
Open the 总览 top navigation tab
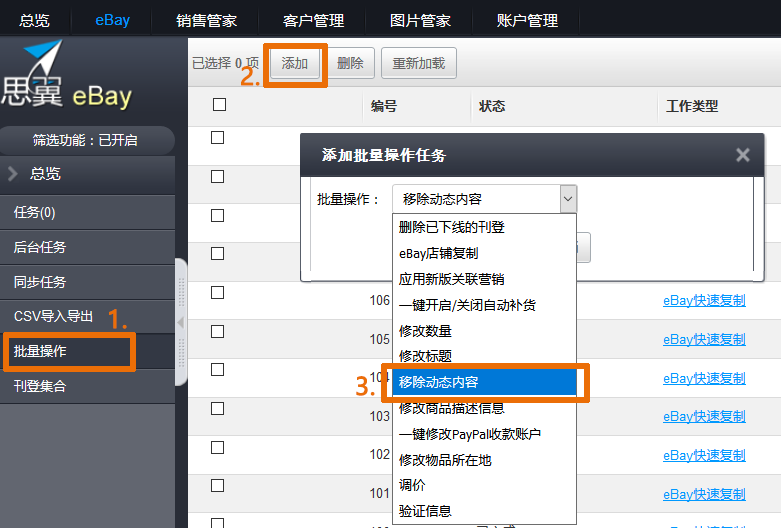click(34, 20)
